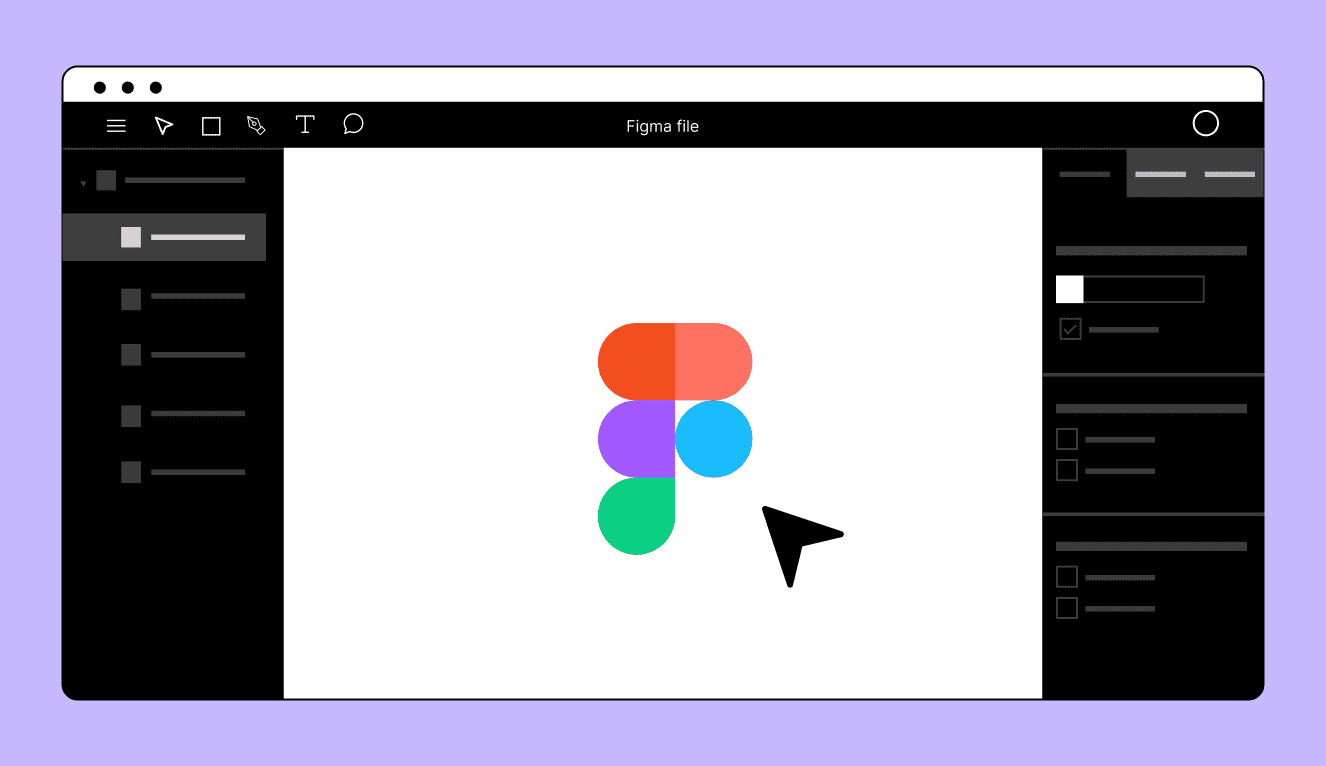Open the hamburger main menu
The width and height of the screenshot is (1326, 766).
point(116,126)
